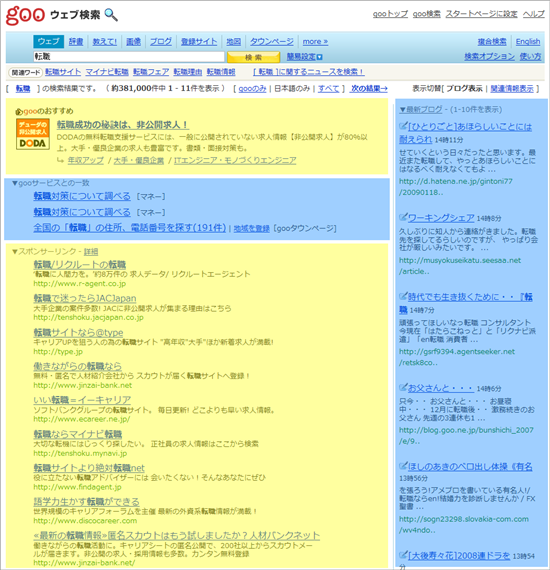Click ITエンジニア・モノづくりエンジニア sublink
Screen dimensions: 550x570
[x=235, y=160]
